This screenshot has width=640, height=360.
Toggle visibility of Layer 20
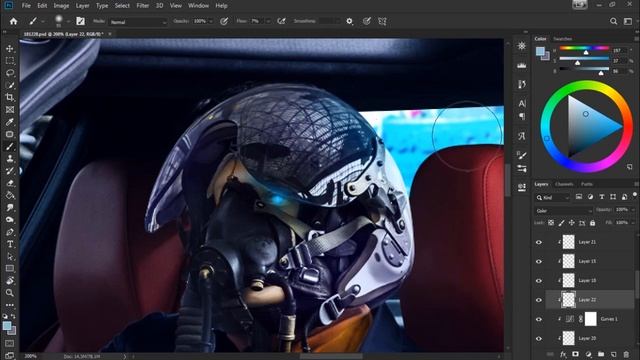[539, 338]
